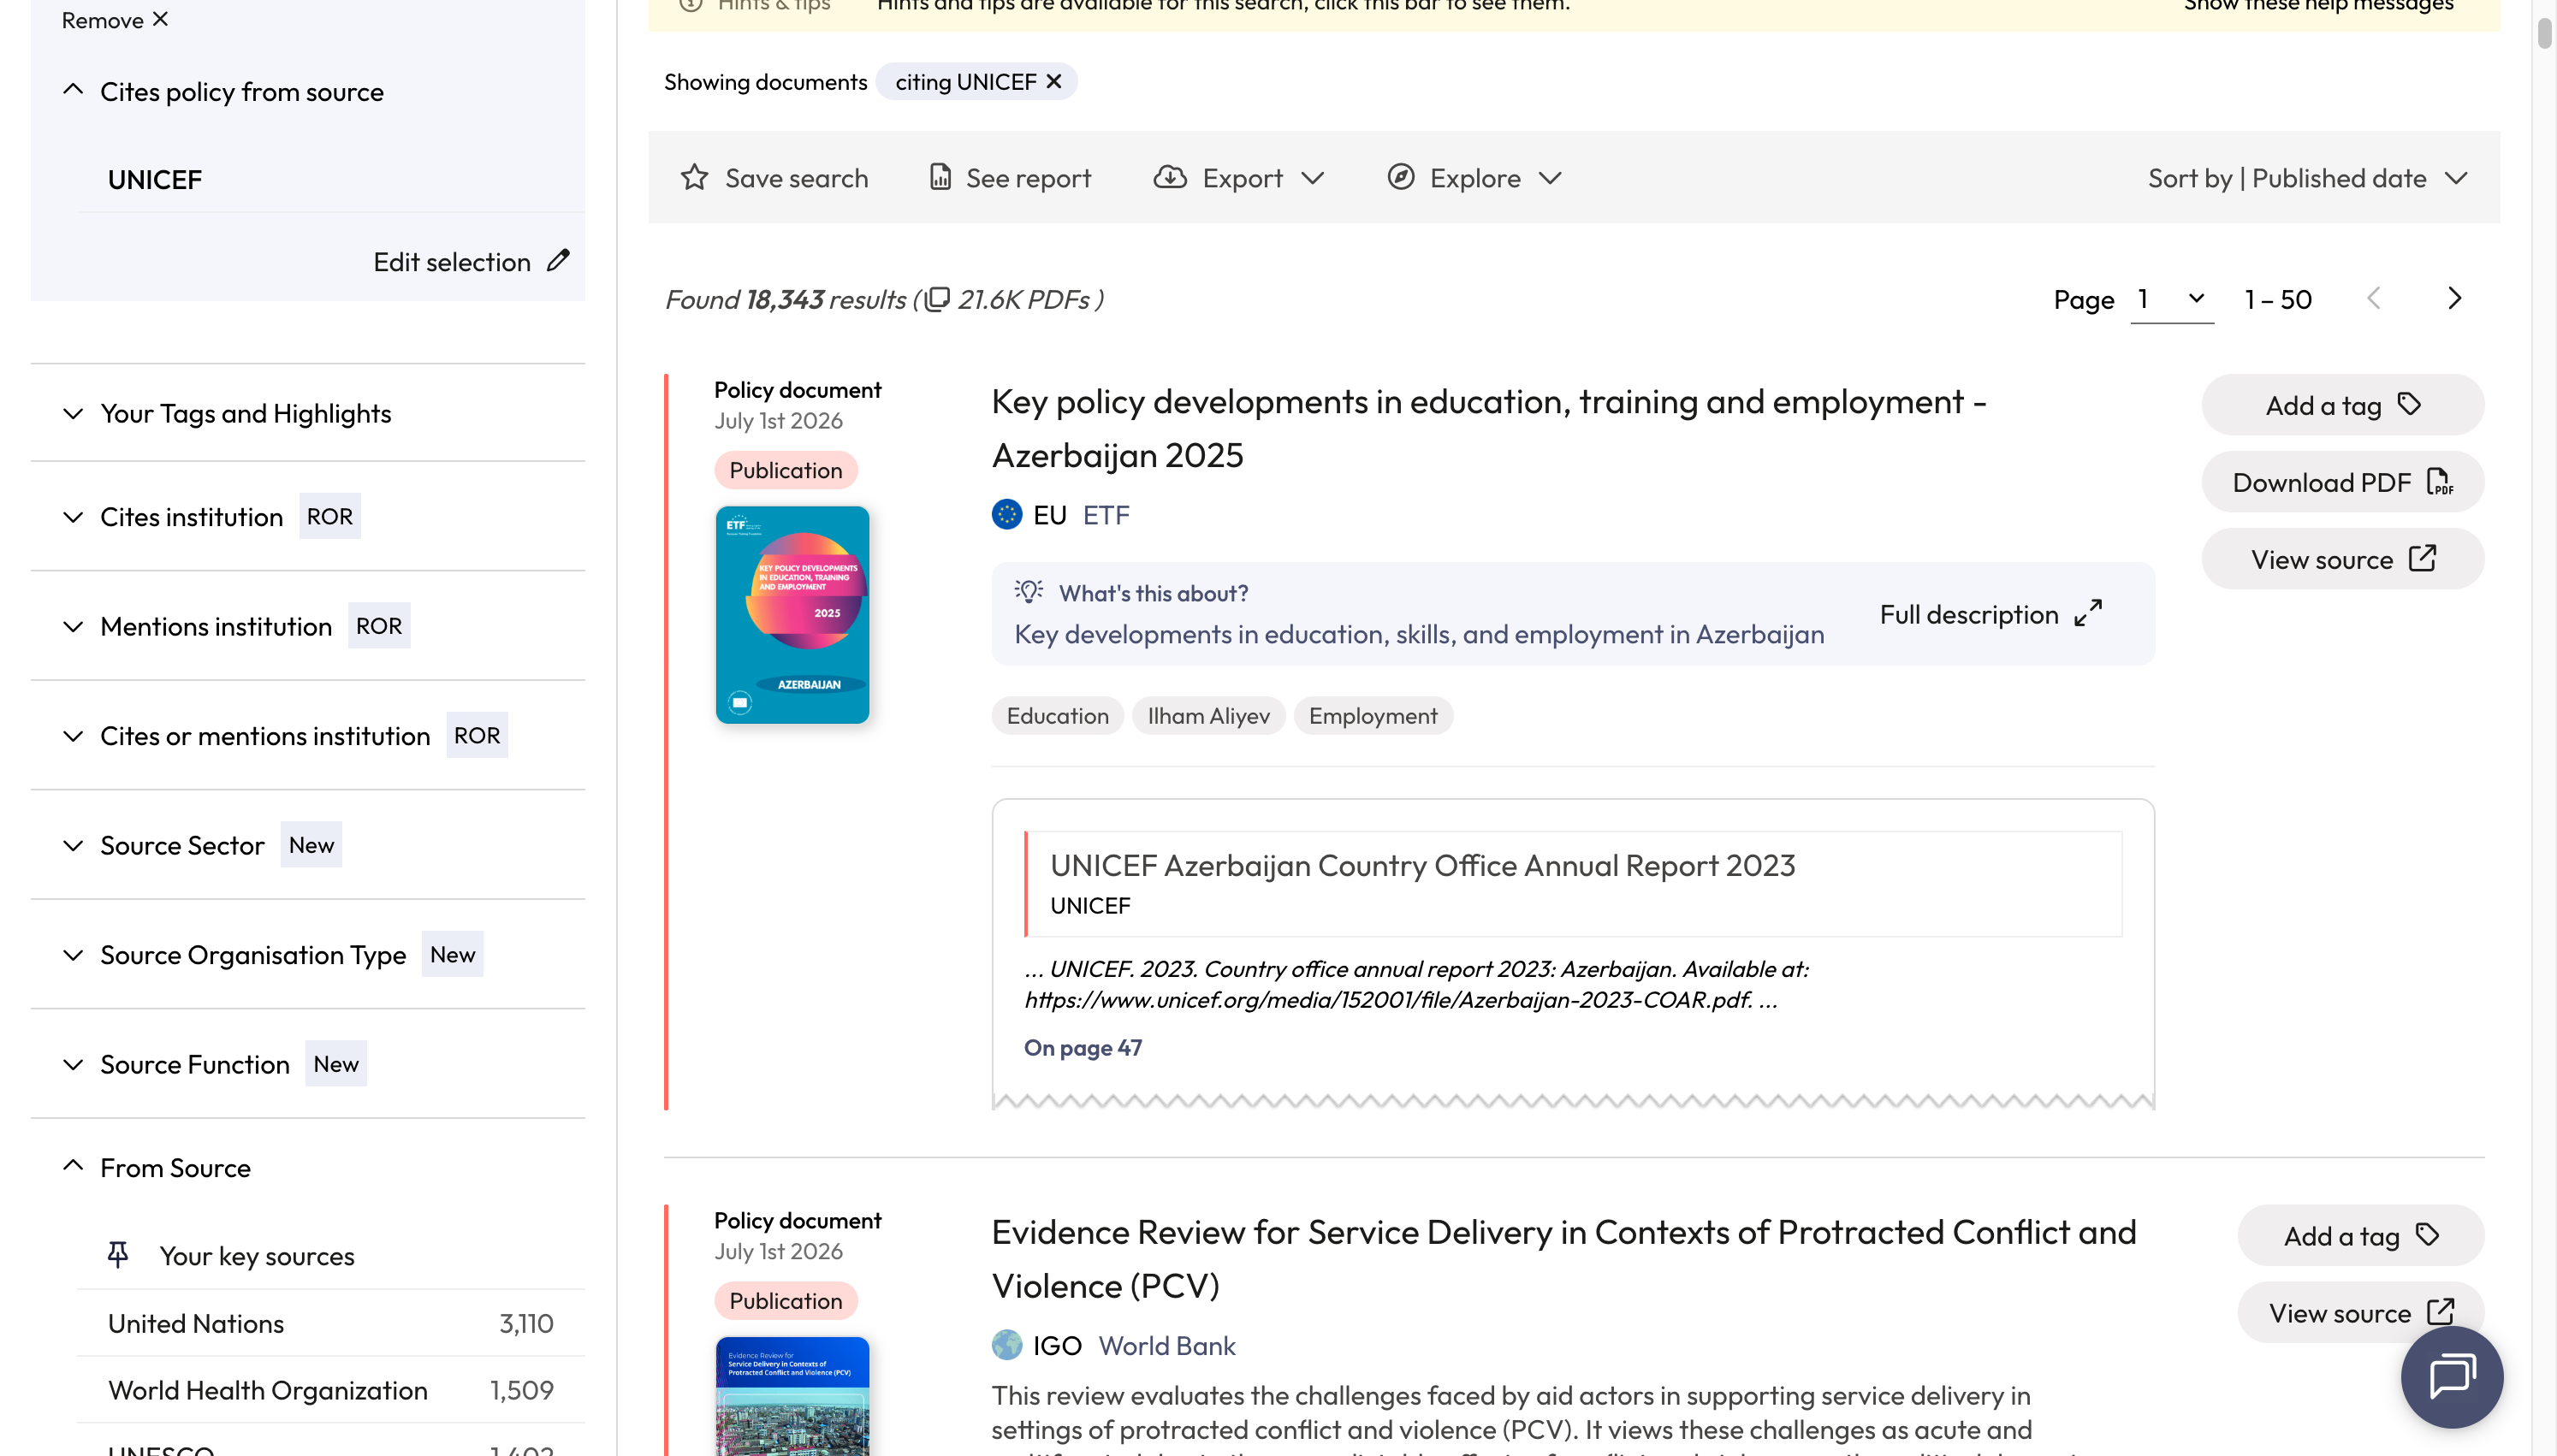Collapse Cites policy from source section
Screen dimensions: 2557x1456
click(73, 89)
